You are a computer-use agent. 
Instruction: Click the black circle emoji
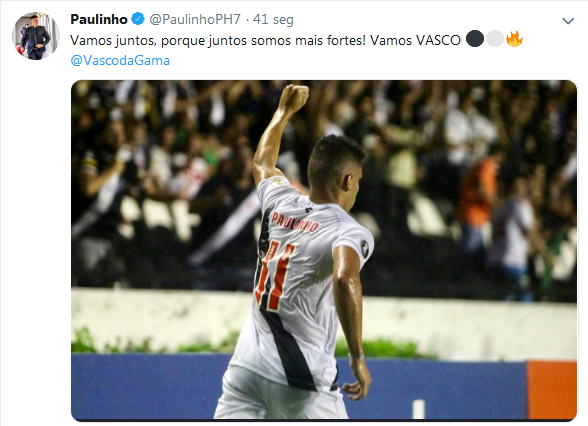tap(475, 39)
